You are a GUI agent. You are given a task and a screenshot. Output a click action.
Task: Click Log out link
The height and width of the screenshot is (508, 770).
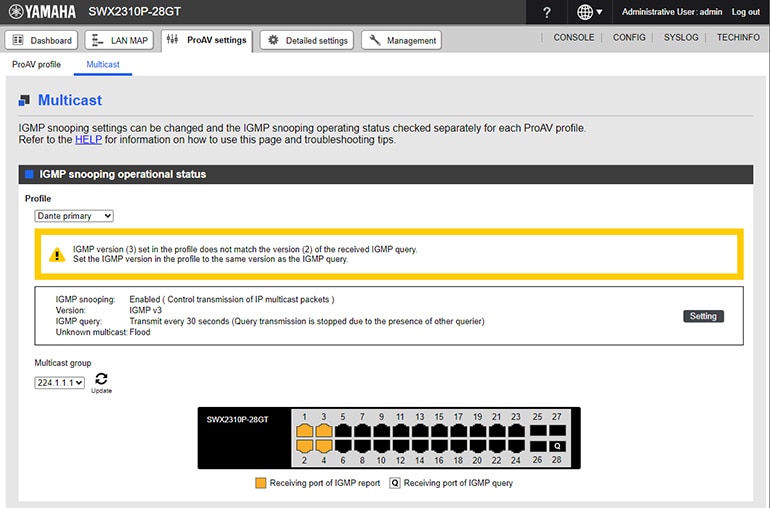[x=746, y=12]
